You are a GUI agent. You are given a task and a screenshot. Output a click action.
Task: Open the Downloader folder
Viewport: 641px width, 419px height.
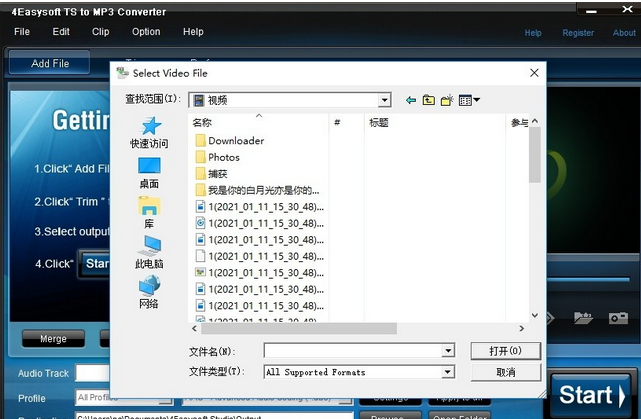[230, 141]
